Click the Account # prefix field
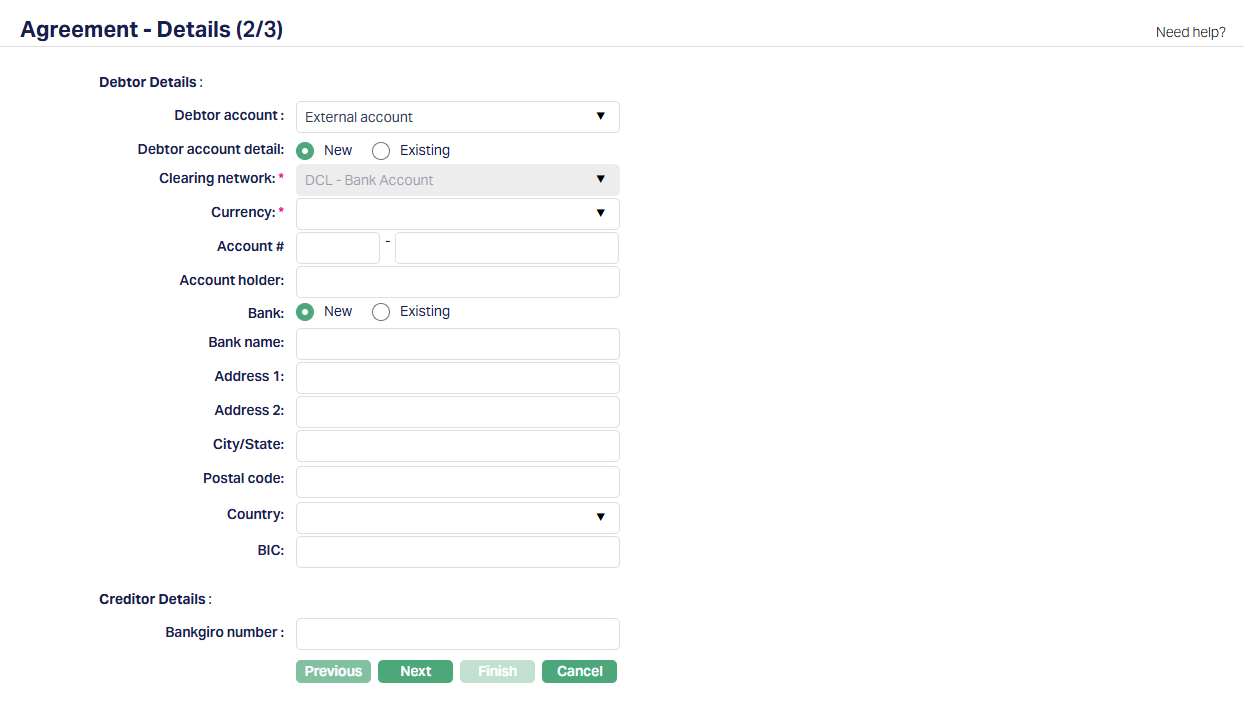The height and width of the screenshot is (706, 1245). point(338,248)
